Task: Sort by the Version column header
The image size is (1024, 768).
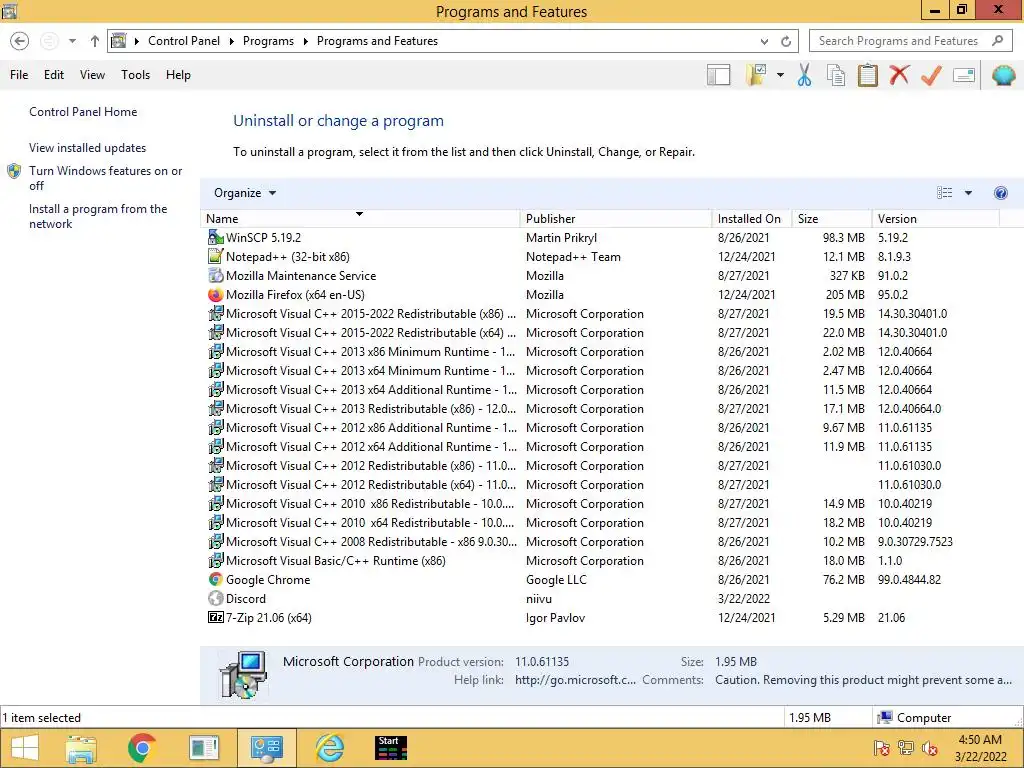Action: pyautogui.click(x=936, y=219)
